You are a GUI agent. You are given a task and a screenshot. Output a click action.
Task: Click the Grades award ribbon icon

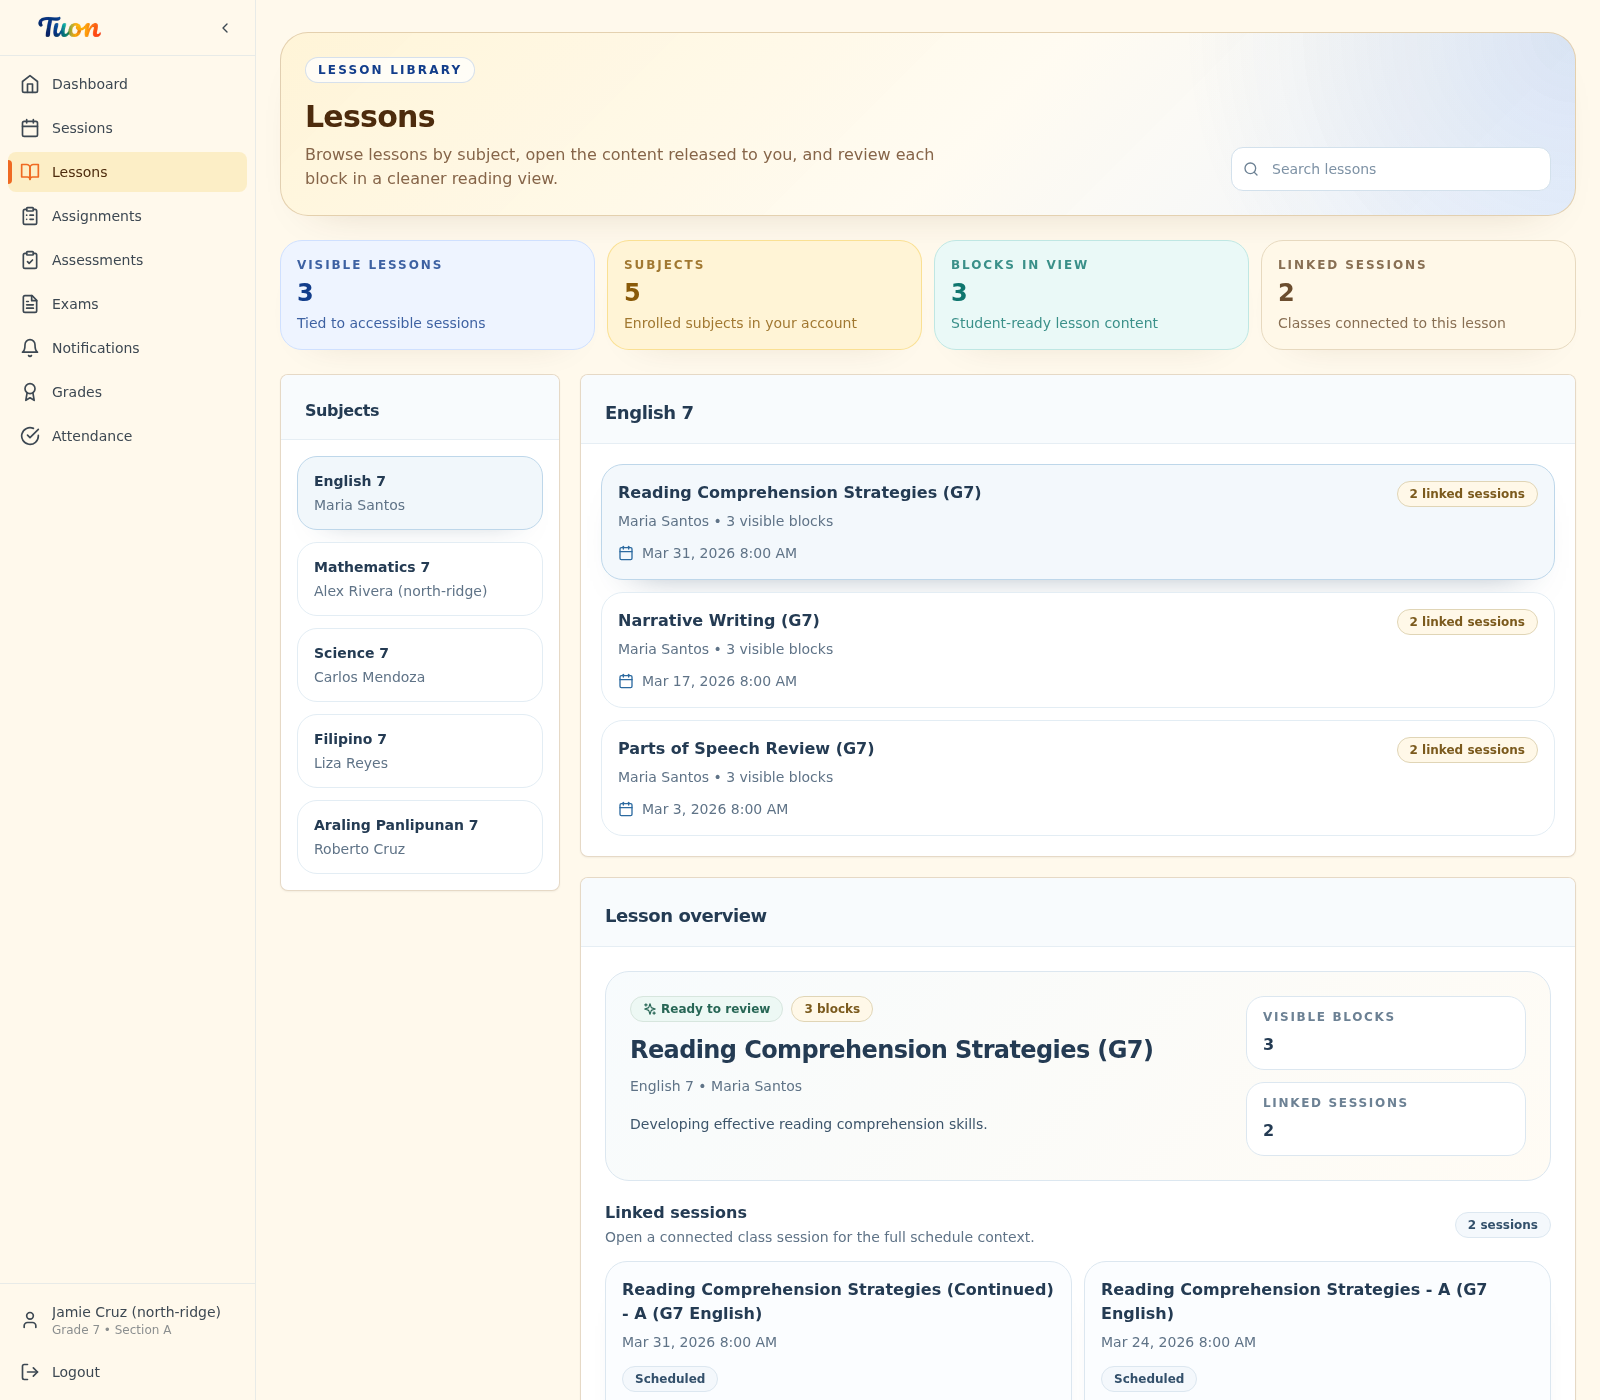(30, 392)
